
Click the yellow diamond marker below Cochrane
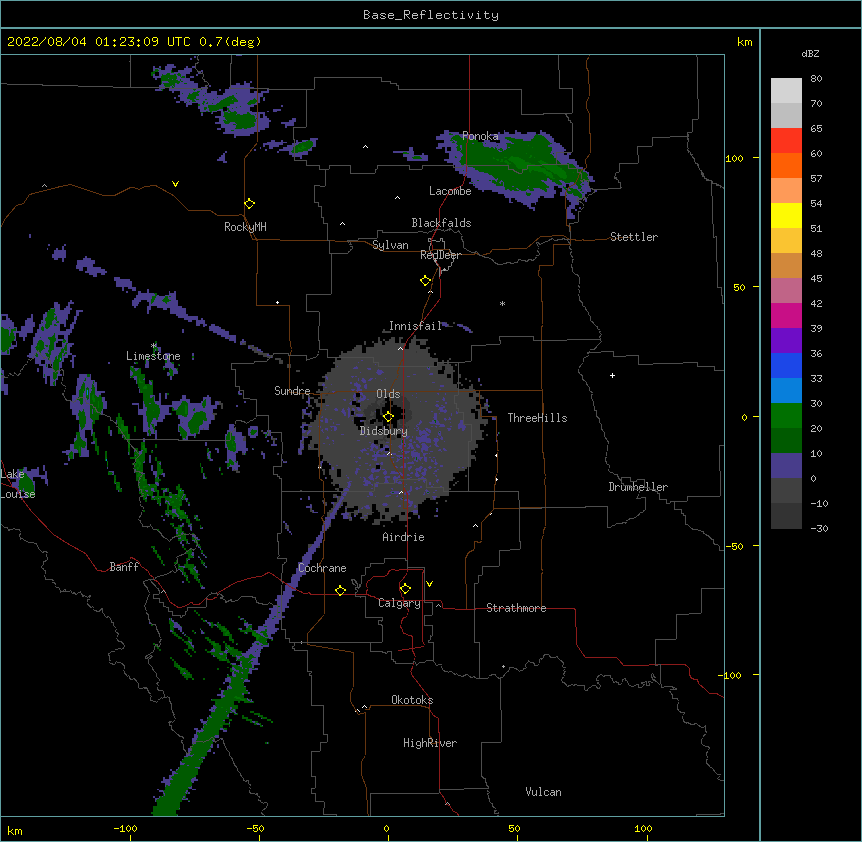(x=340, y=590)
